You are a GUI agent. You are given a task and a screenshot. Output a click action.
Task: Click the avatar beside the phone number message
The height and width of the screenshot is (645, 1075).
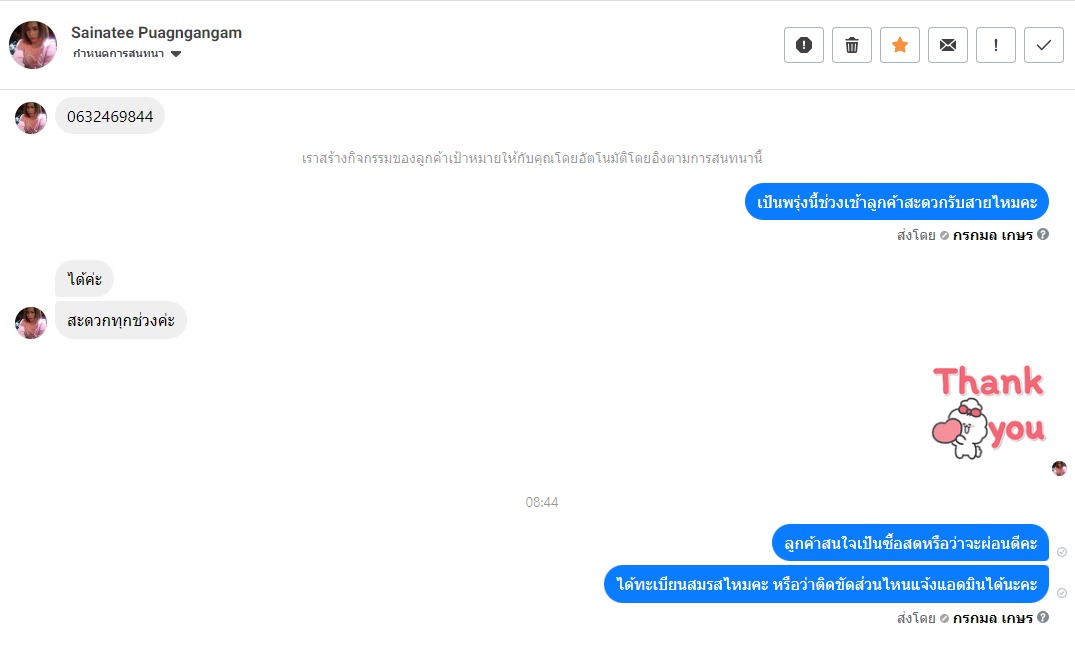(31, 118)
